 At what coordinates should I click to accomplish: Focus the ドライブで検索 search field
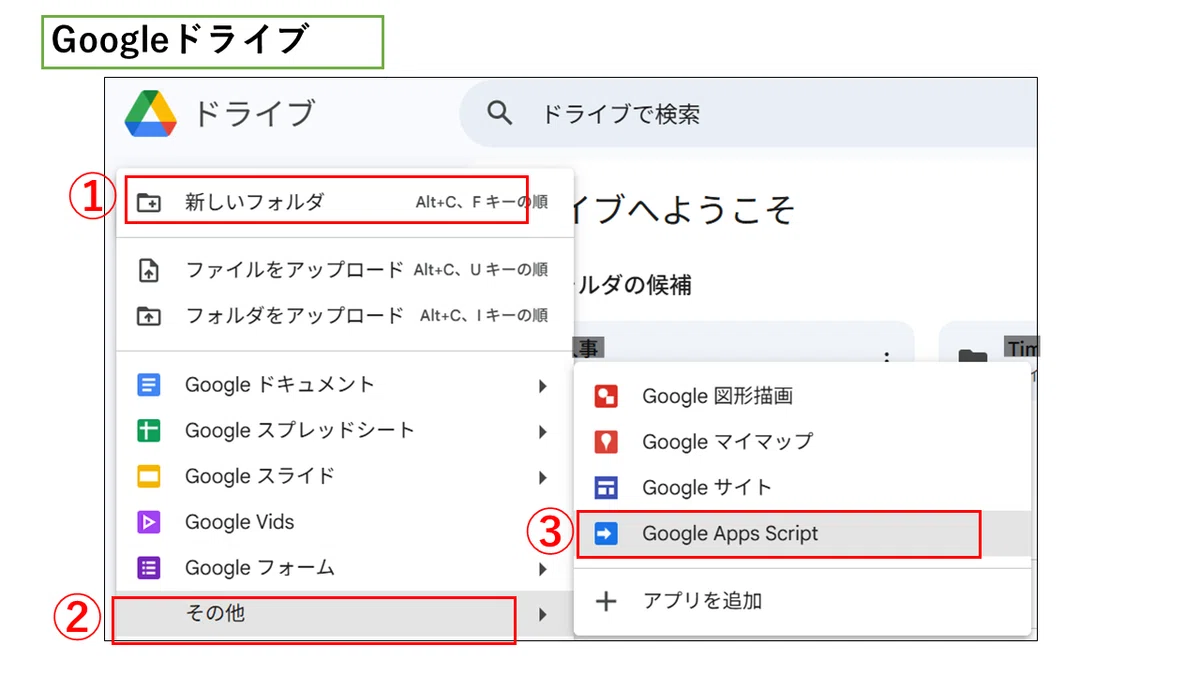pos(748,114)
